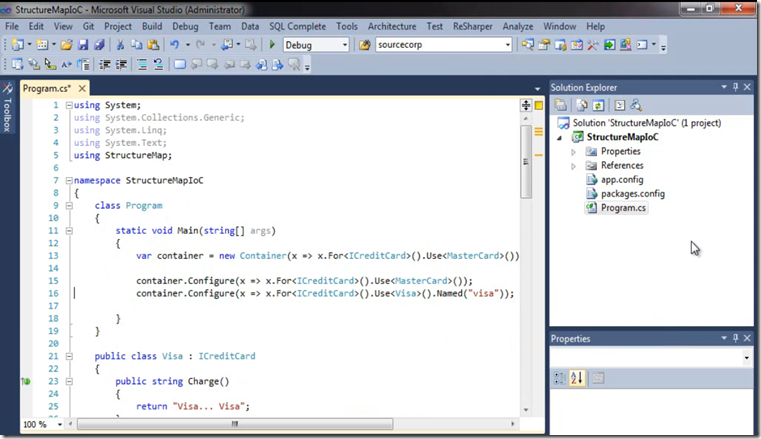Open the Toolbox via wrench-and-hammer icon
The image size is (761, 439).
(593, 45)
